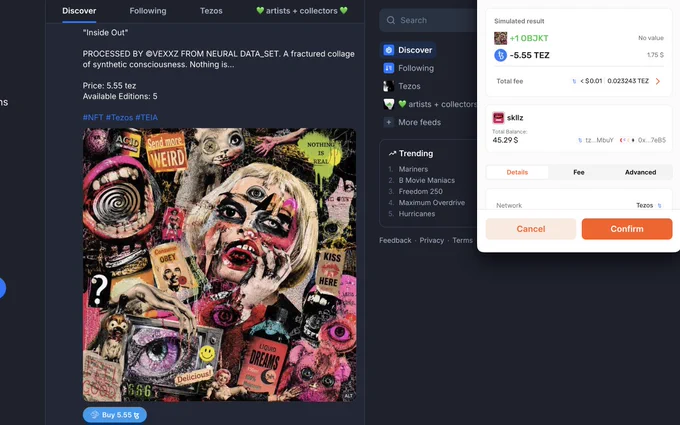
Task: Click the Buy 5.55 tez button
Action: (x=115, y=415)
